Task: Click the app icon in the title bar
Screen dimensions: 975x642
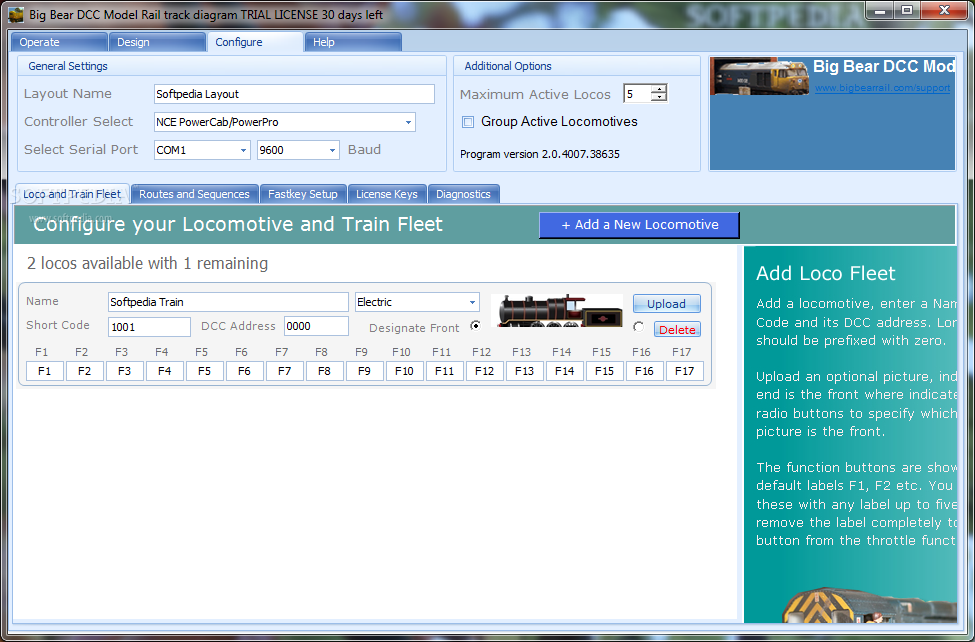Action: (x=16, y=14)
